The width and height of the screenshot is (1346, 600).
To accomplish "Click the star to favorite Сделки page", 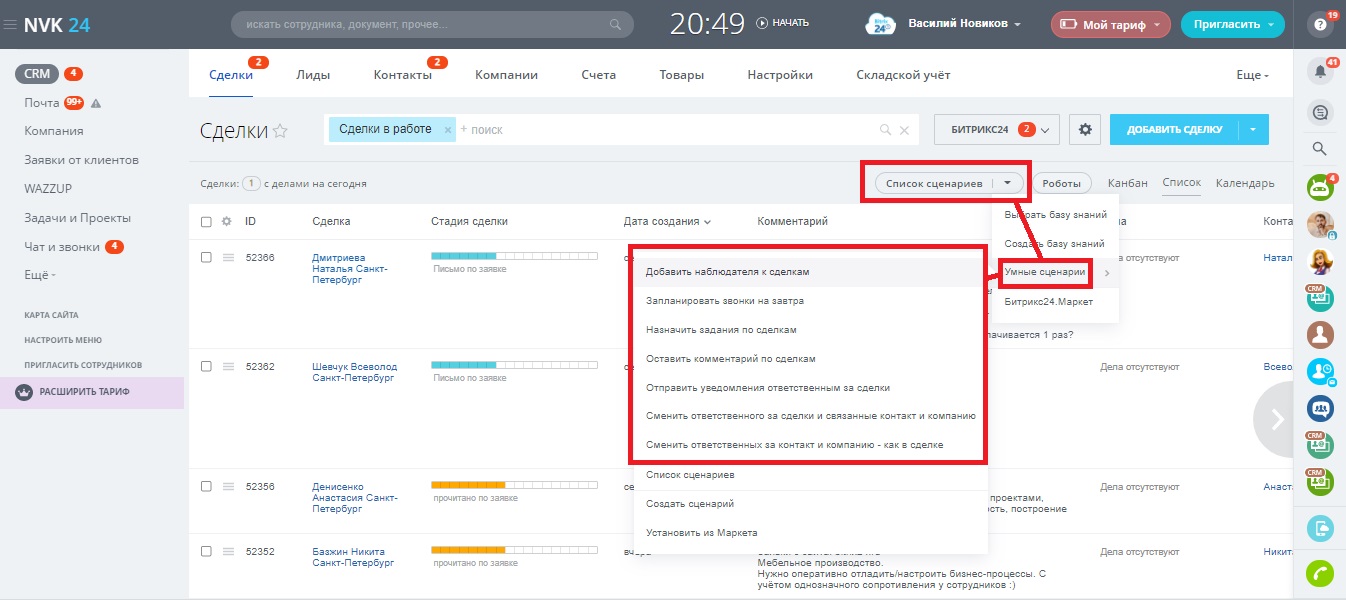I will click(280, 130).
